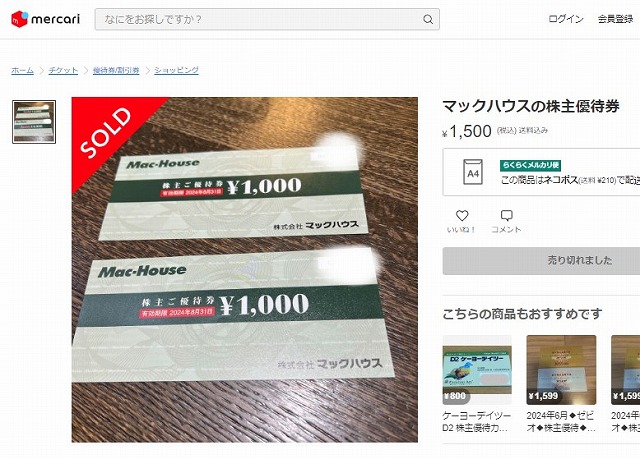Go to 優待券/割引券 breadcrumb
640x459 pixels.
pyautogui.click(x=116, y=70)
